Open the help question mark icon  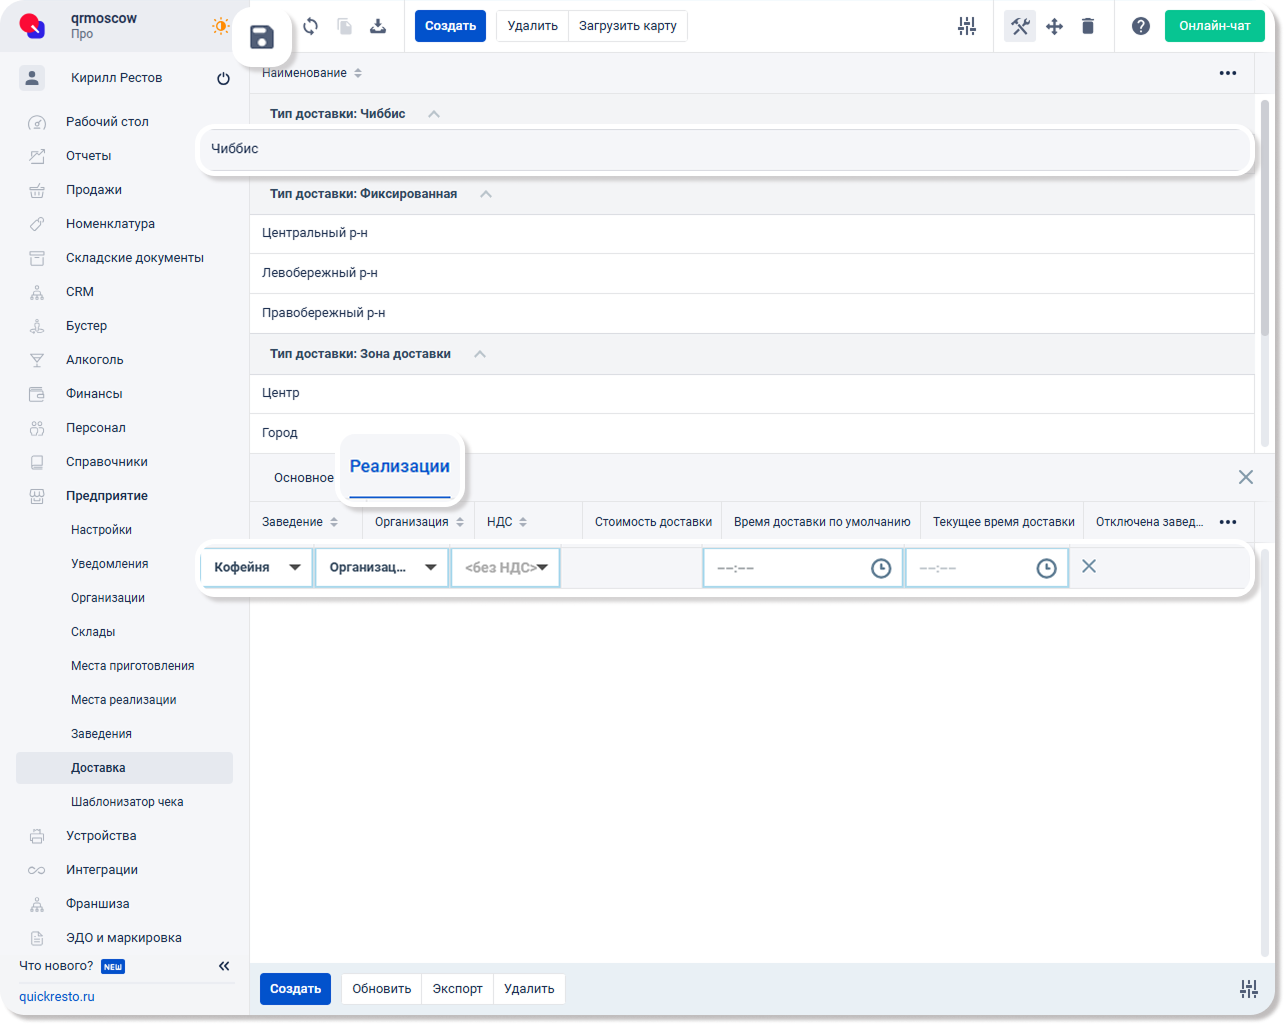[1140, 26]
